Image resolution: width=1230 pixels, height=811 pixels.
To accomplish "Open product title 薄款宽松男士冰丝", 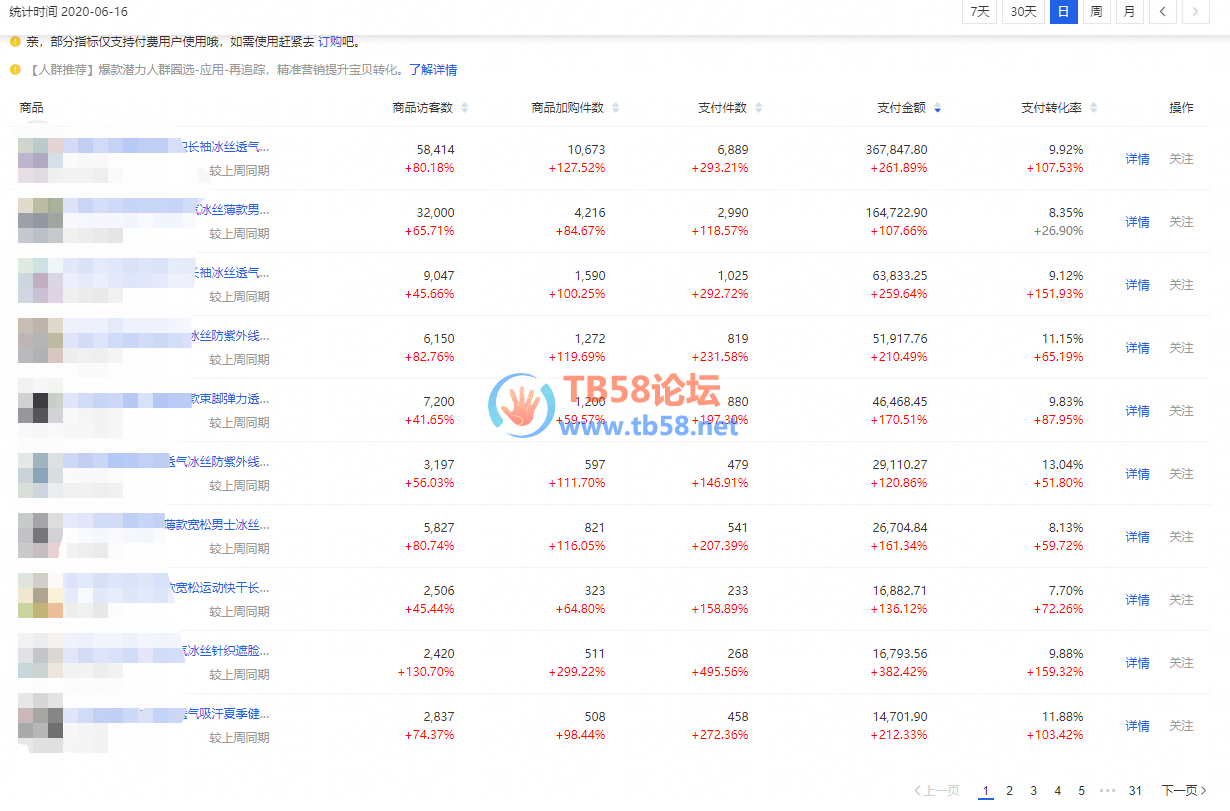I will tap(217, 525).
